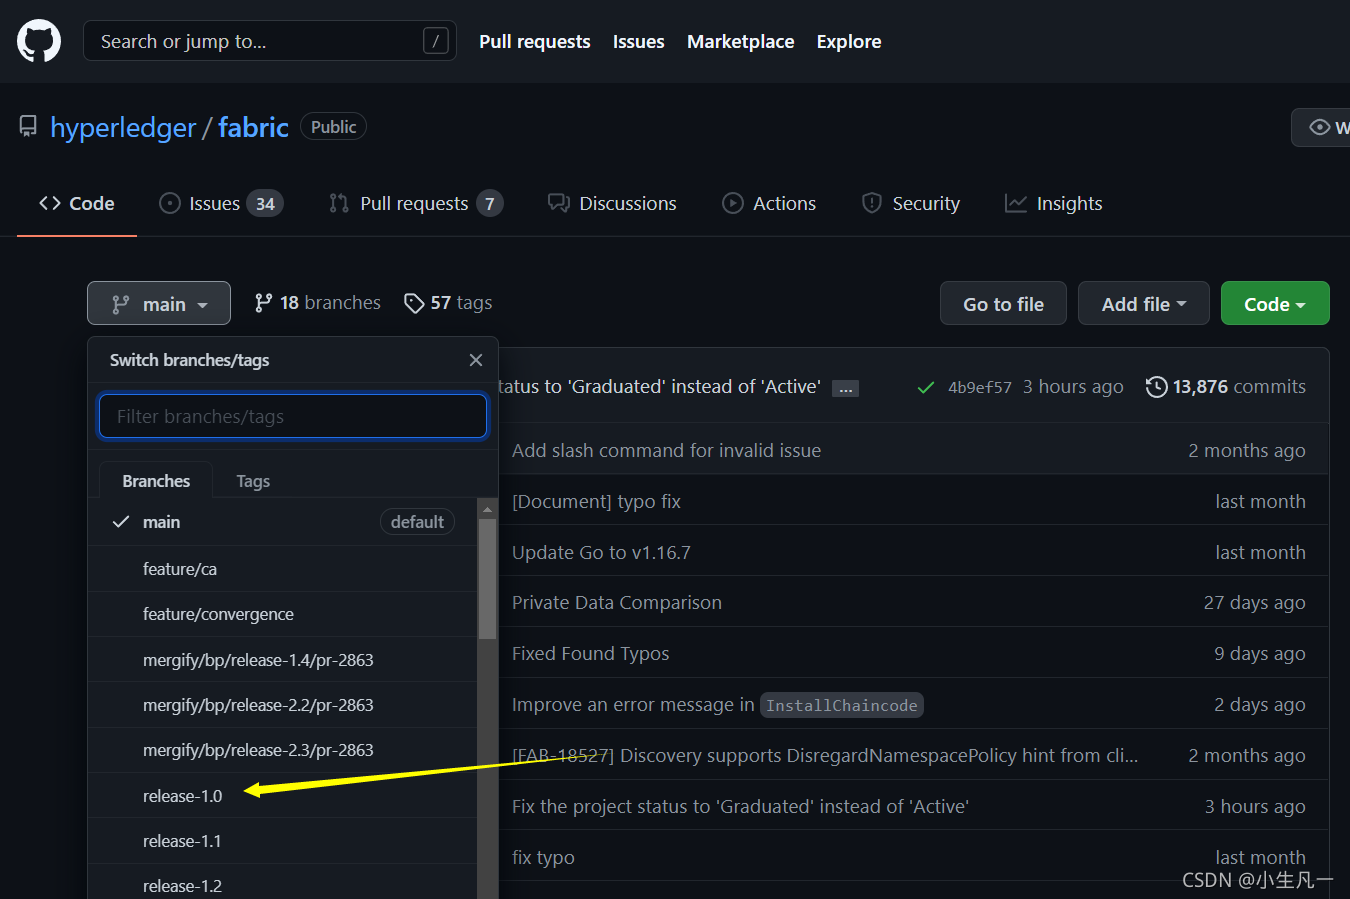Click the Go to file button
1350x899 pixels.
(x=1003, y=303)
